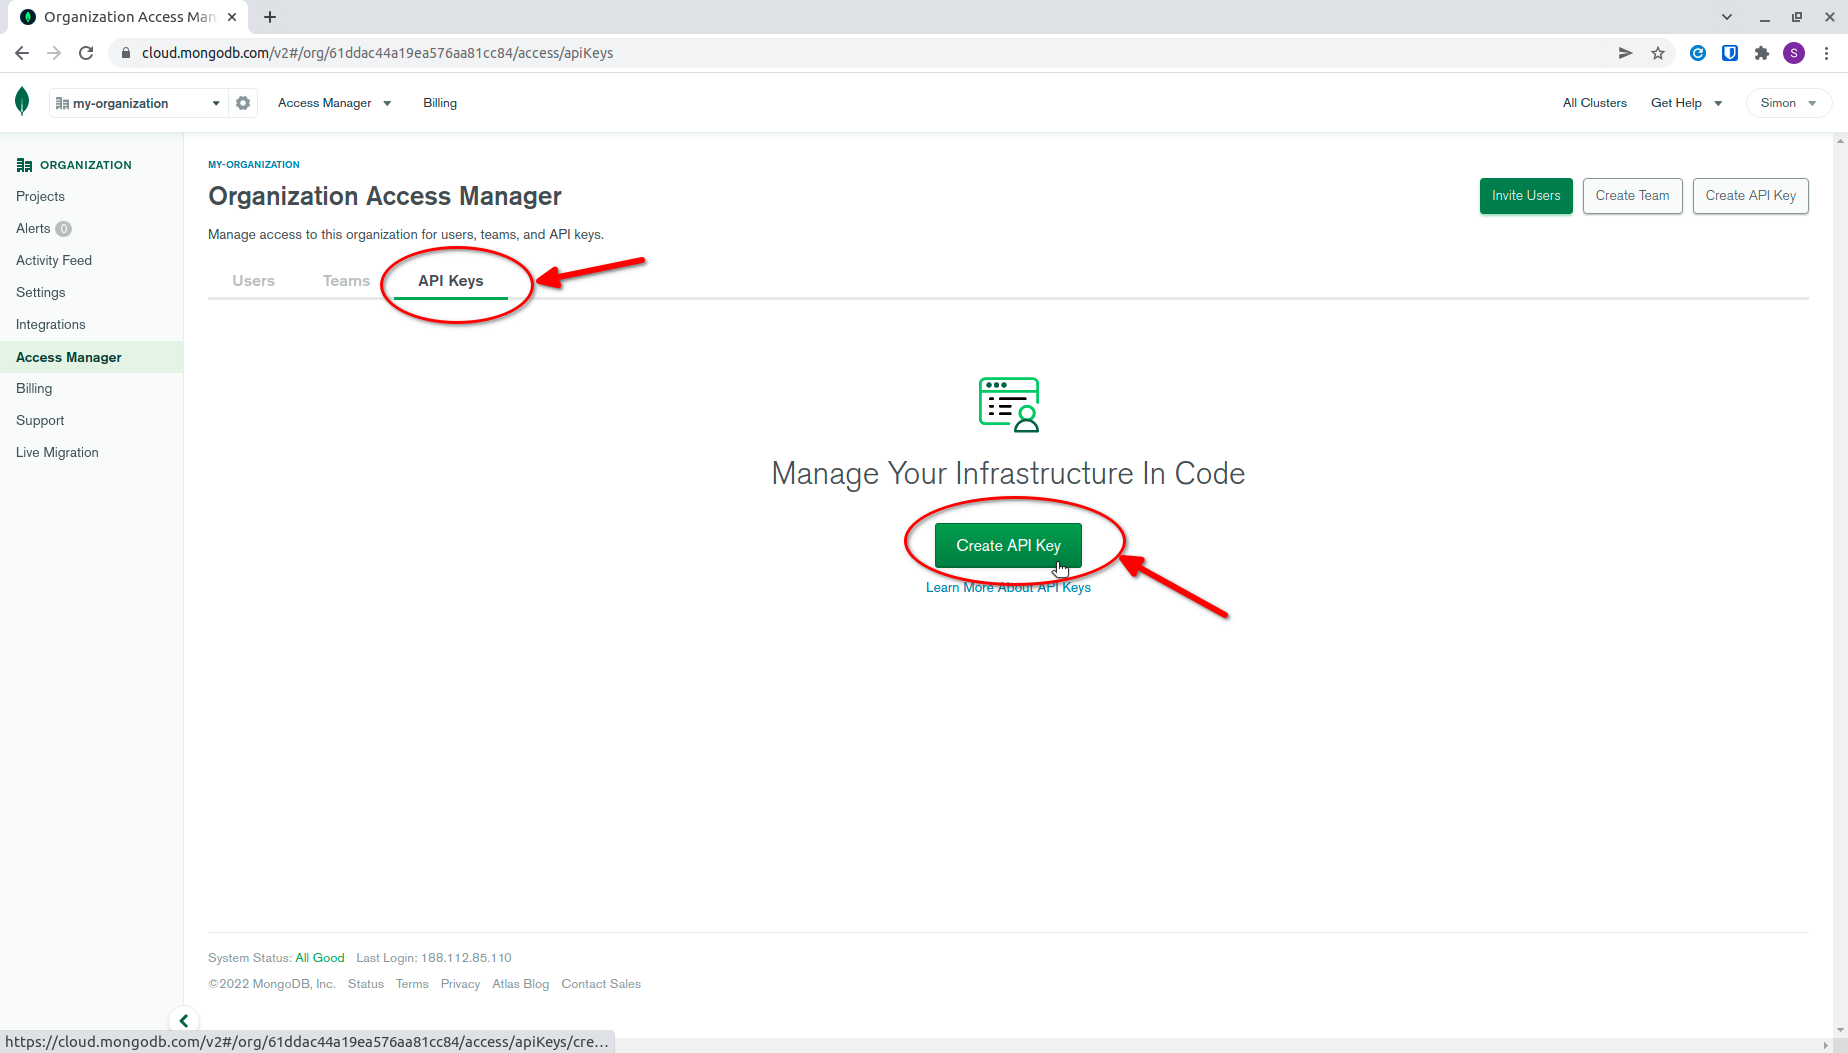This screenshot has height=1053, width=1848.
Task: Click the share/send page icon
Action: (1626, 53)
